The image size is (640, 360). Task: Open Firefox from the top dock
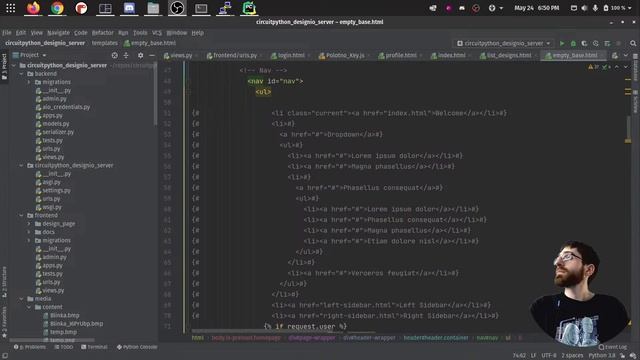point(33,8)
